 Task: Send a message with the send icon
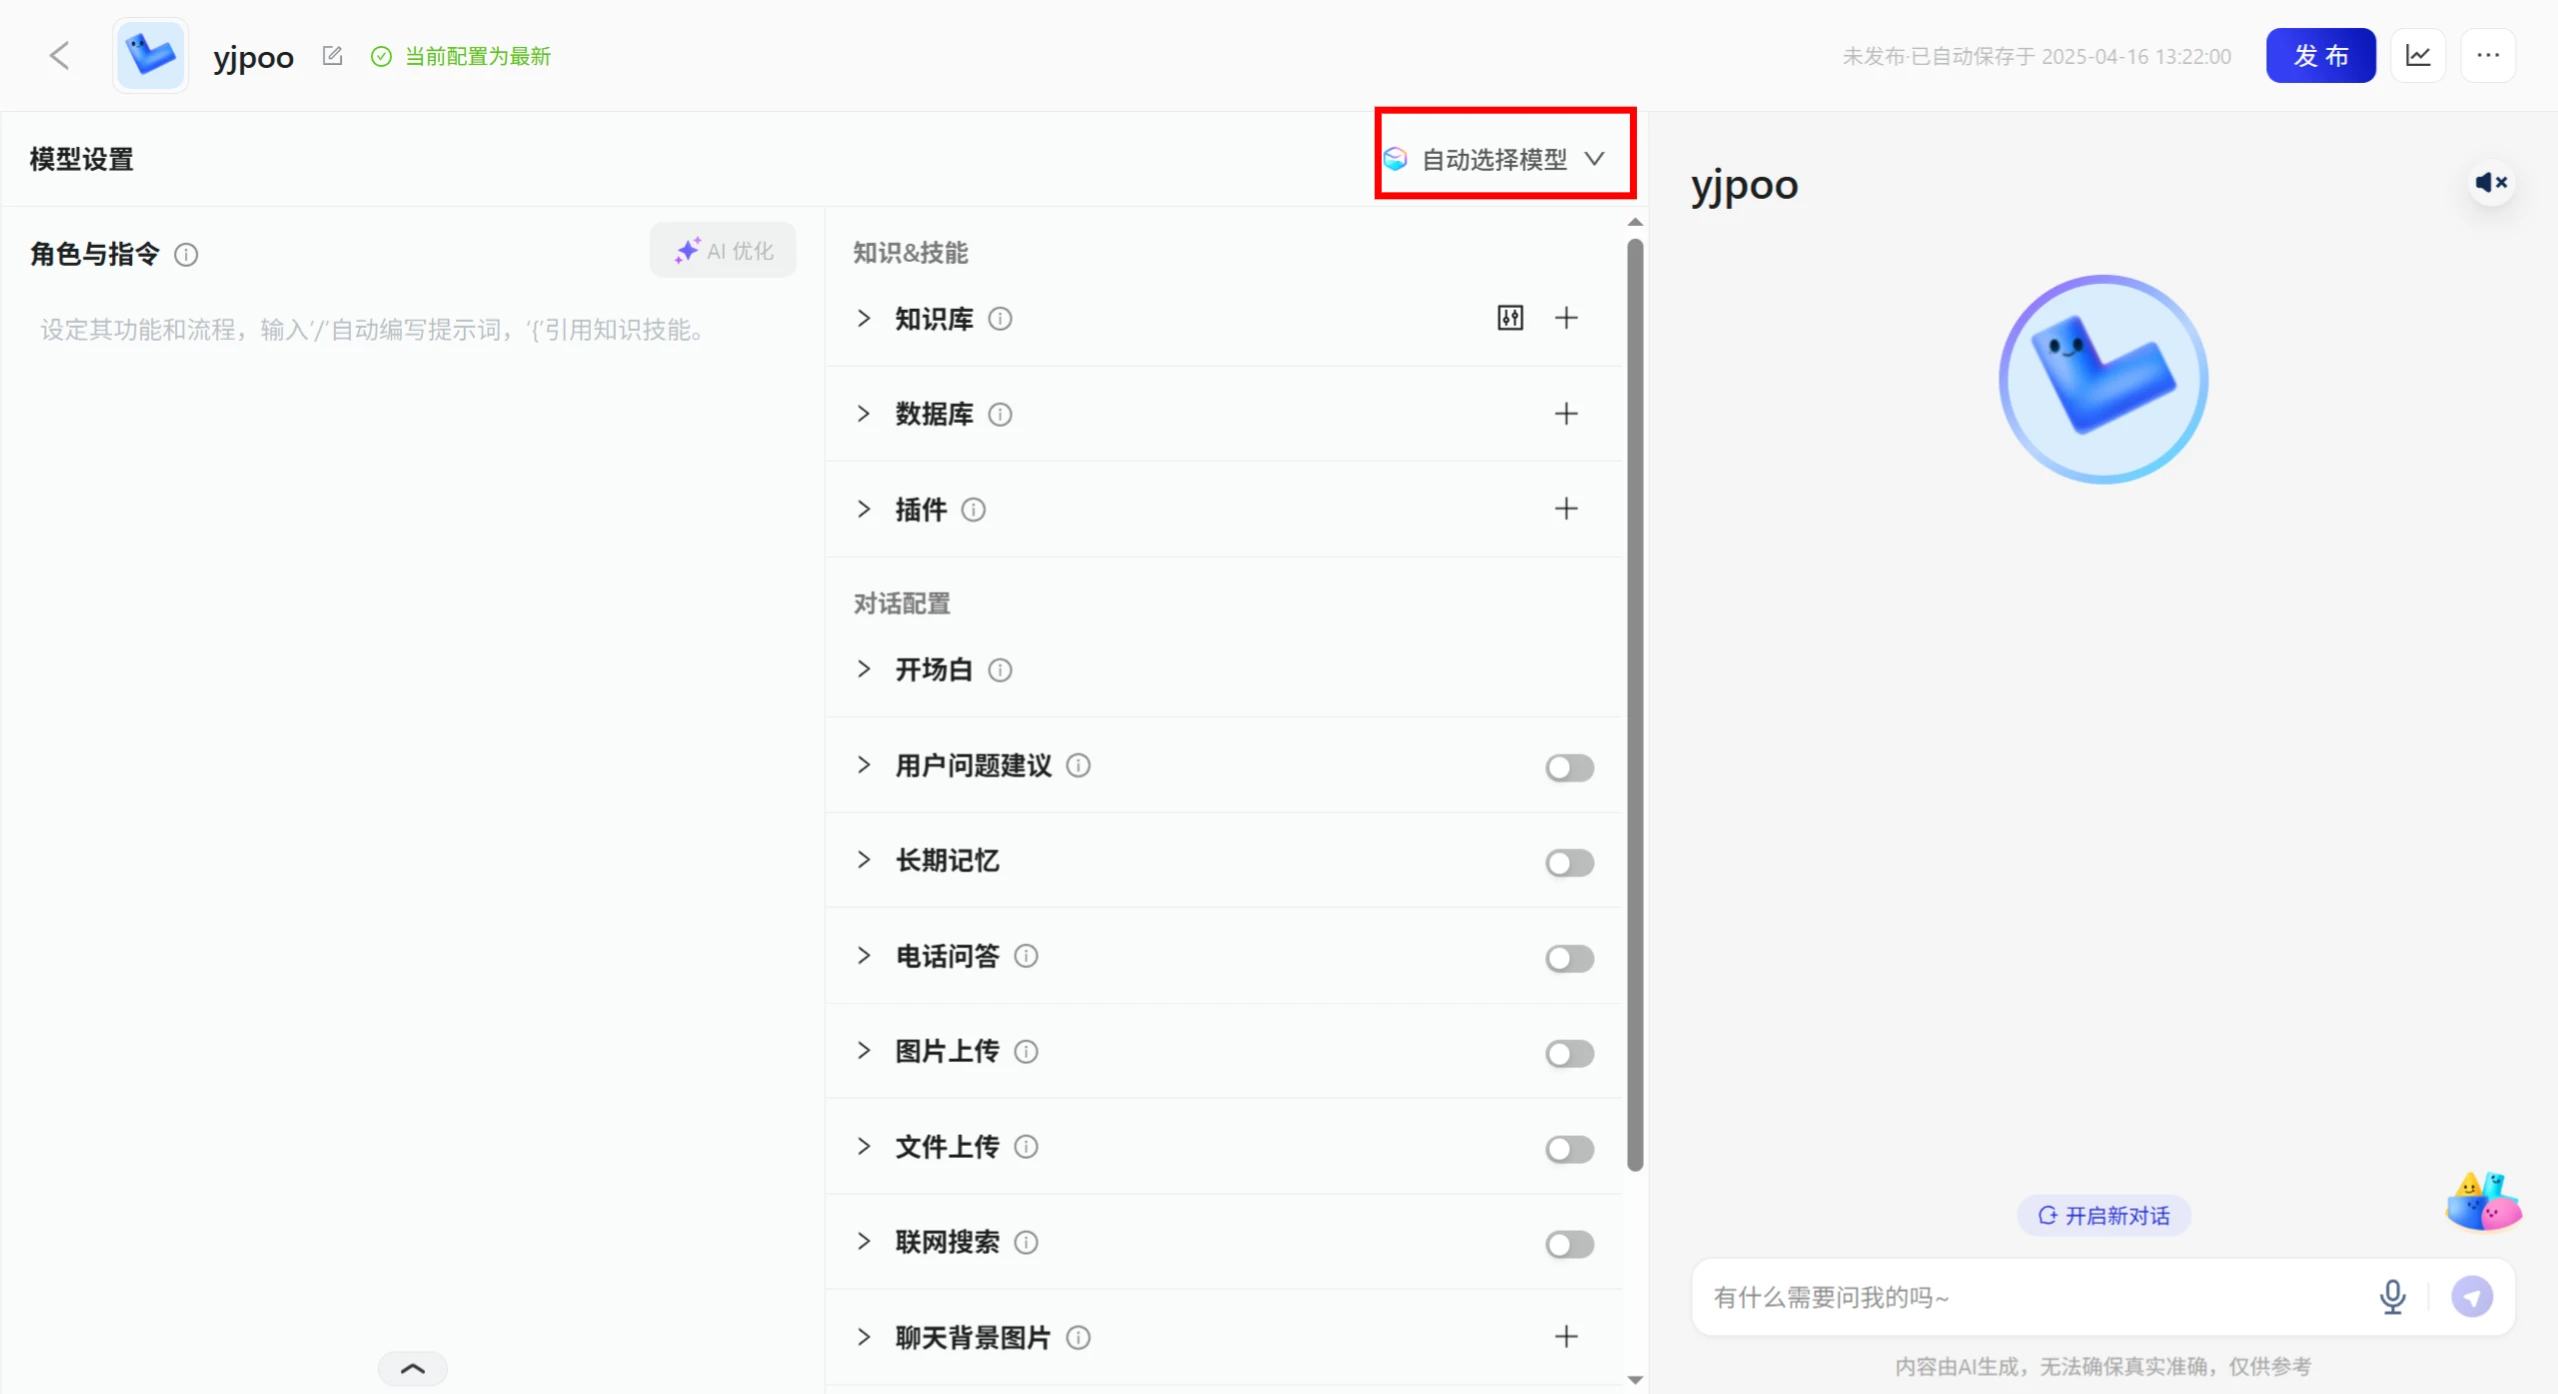click(2472, 1297)
